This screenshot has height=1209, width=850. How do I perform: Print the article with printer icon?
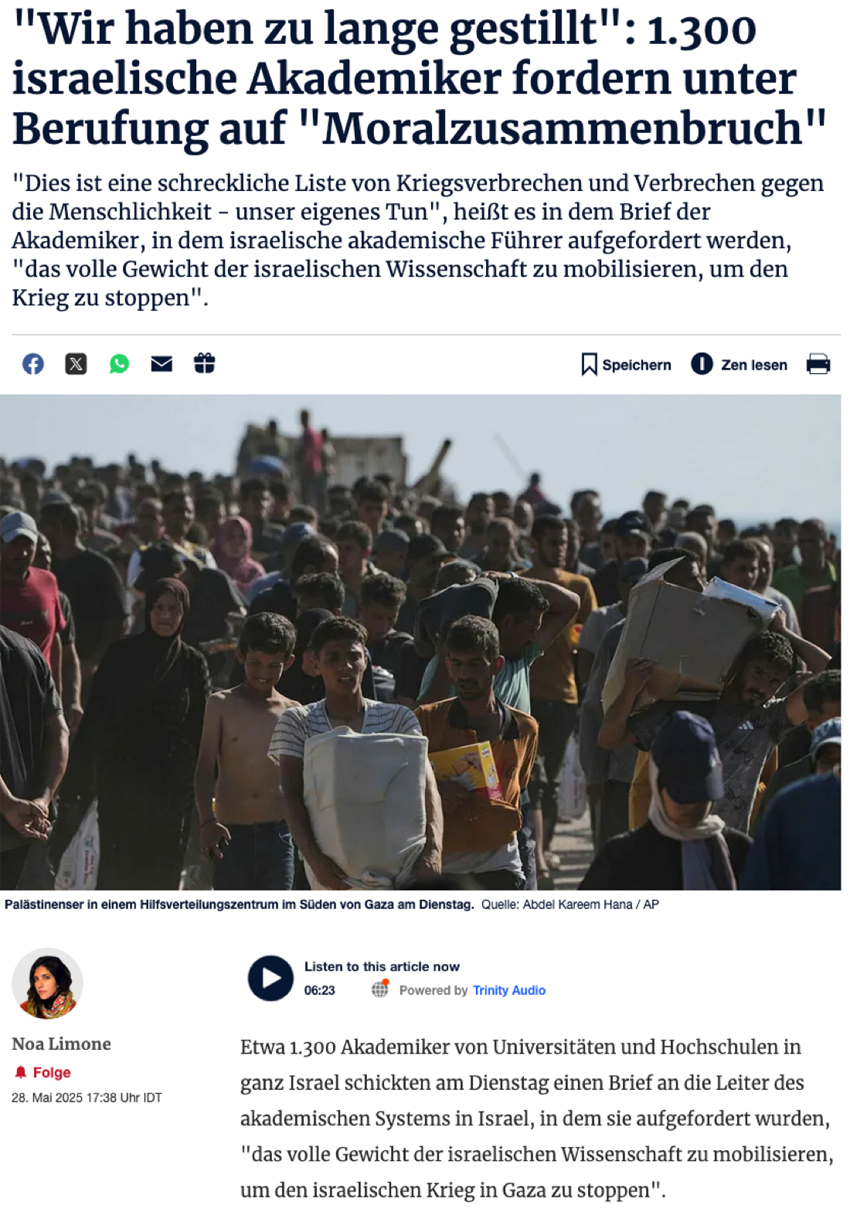point(818,364)
